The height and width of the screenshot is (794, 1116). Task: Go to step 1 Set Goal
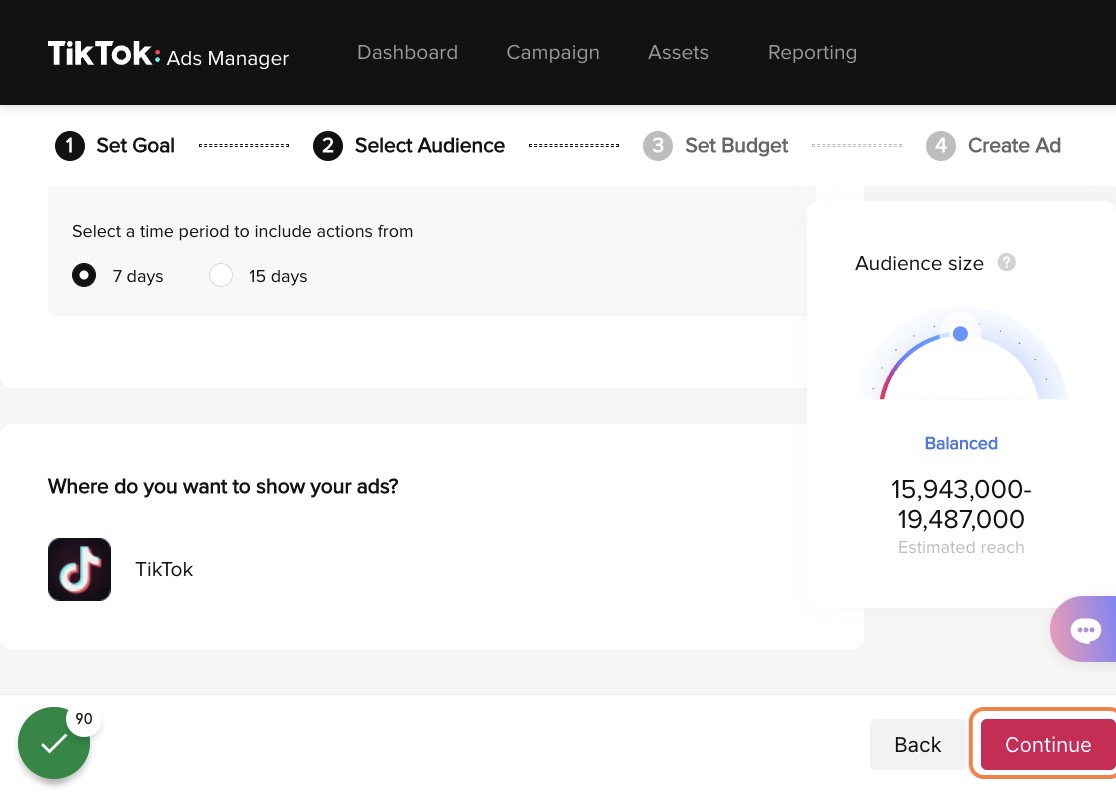click(115, 146)
